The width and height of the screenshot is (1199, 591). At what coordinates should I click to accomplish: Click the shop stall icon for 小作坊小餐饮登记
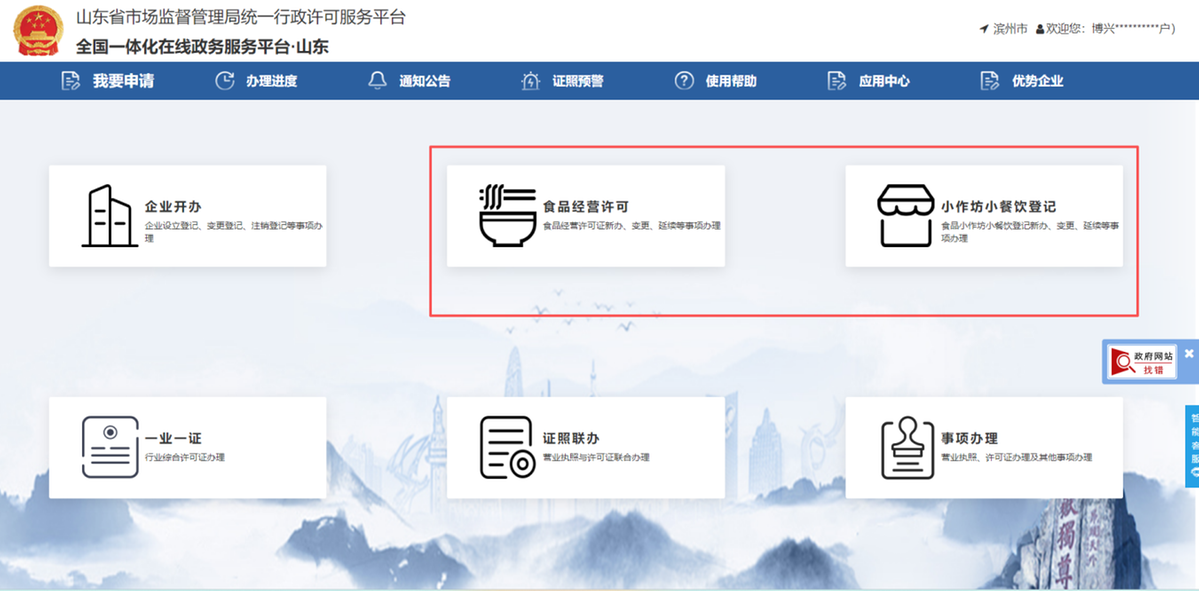(905, 216)
